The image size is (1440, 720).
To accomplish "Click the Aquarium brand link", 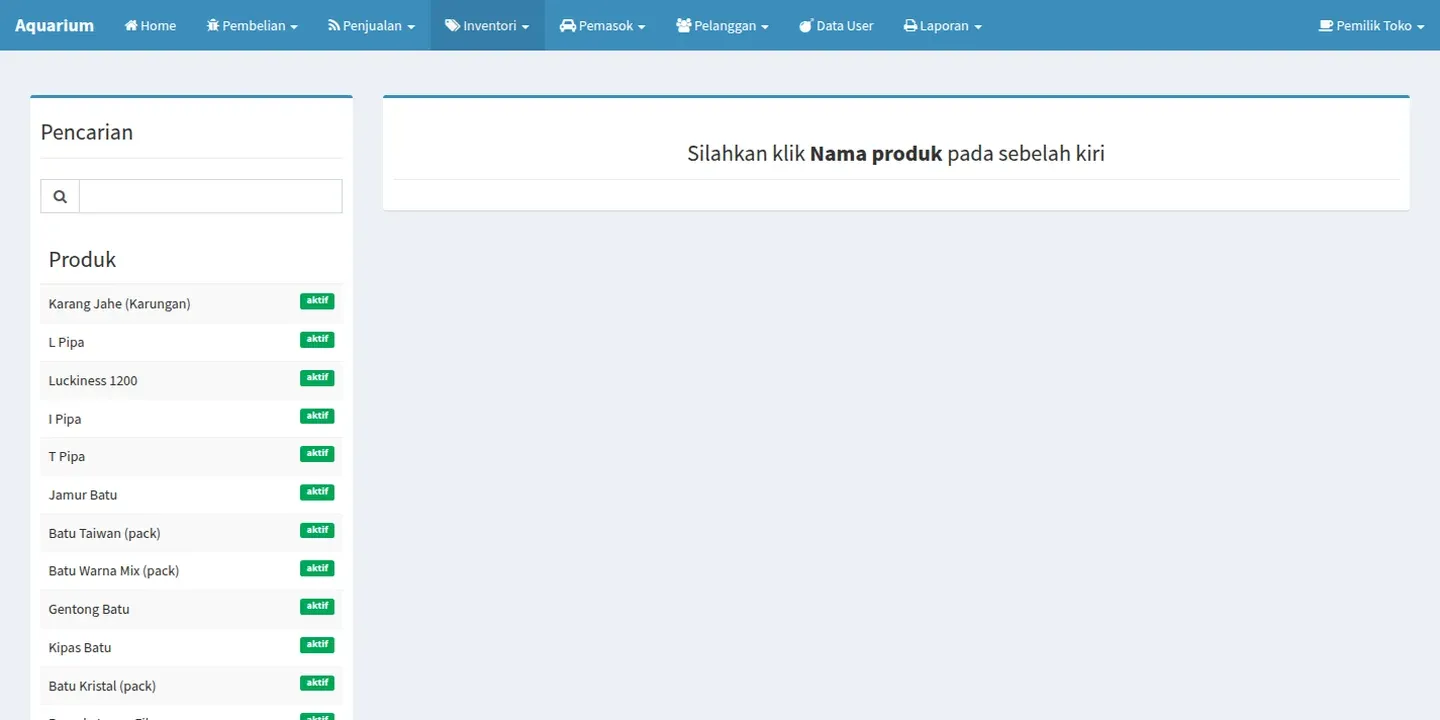I will (54, 26).
